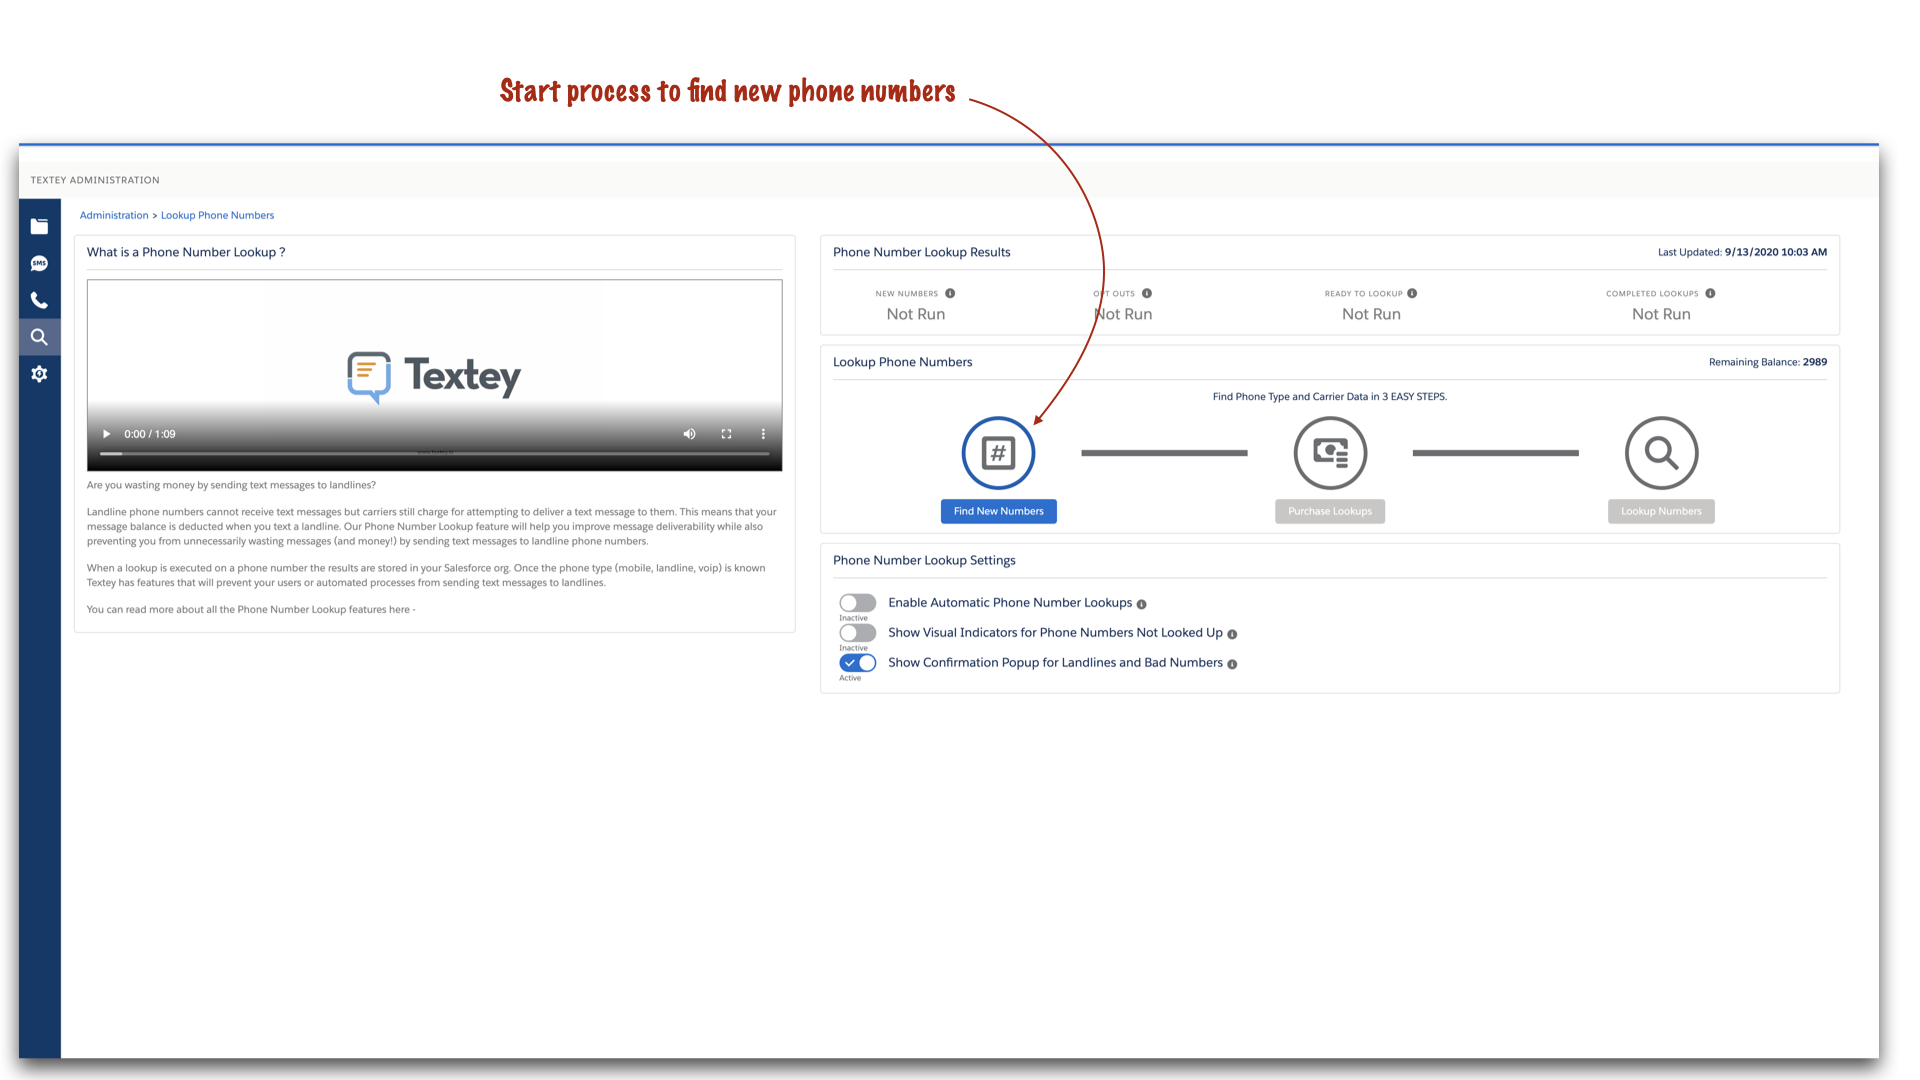Click the Find New Numbers button
Image resolution: width=1920 pixels, height=1080 pixels.
(x=998, y=511)
